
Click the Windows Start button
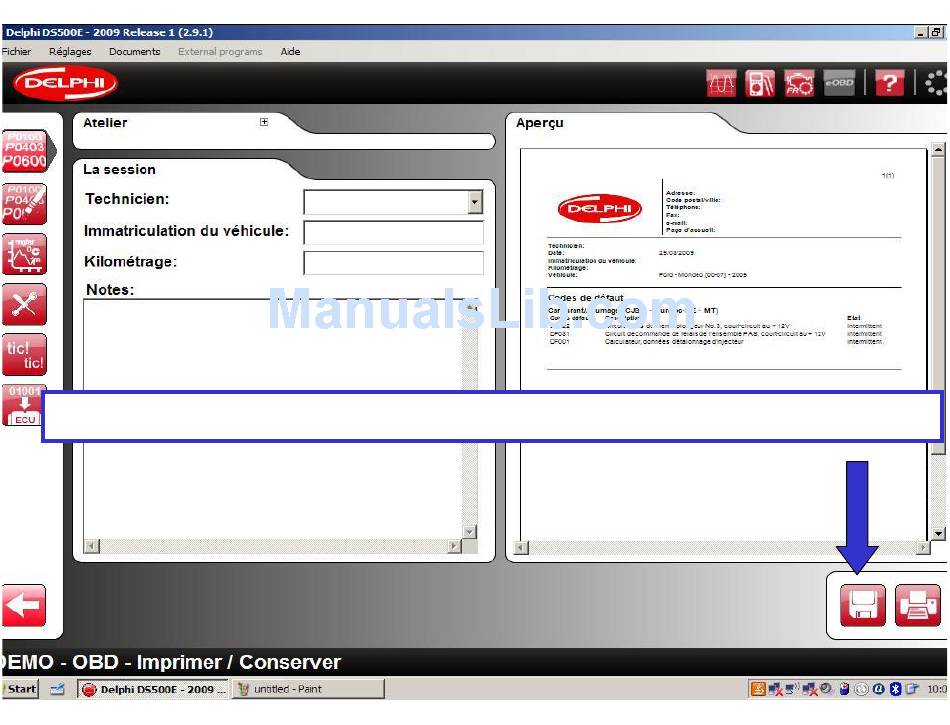point(20,689)
